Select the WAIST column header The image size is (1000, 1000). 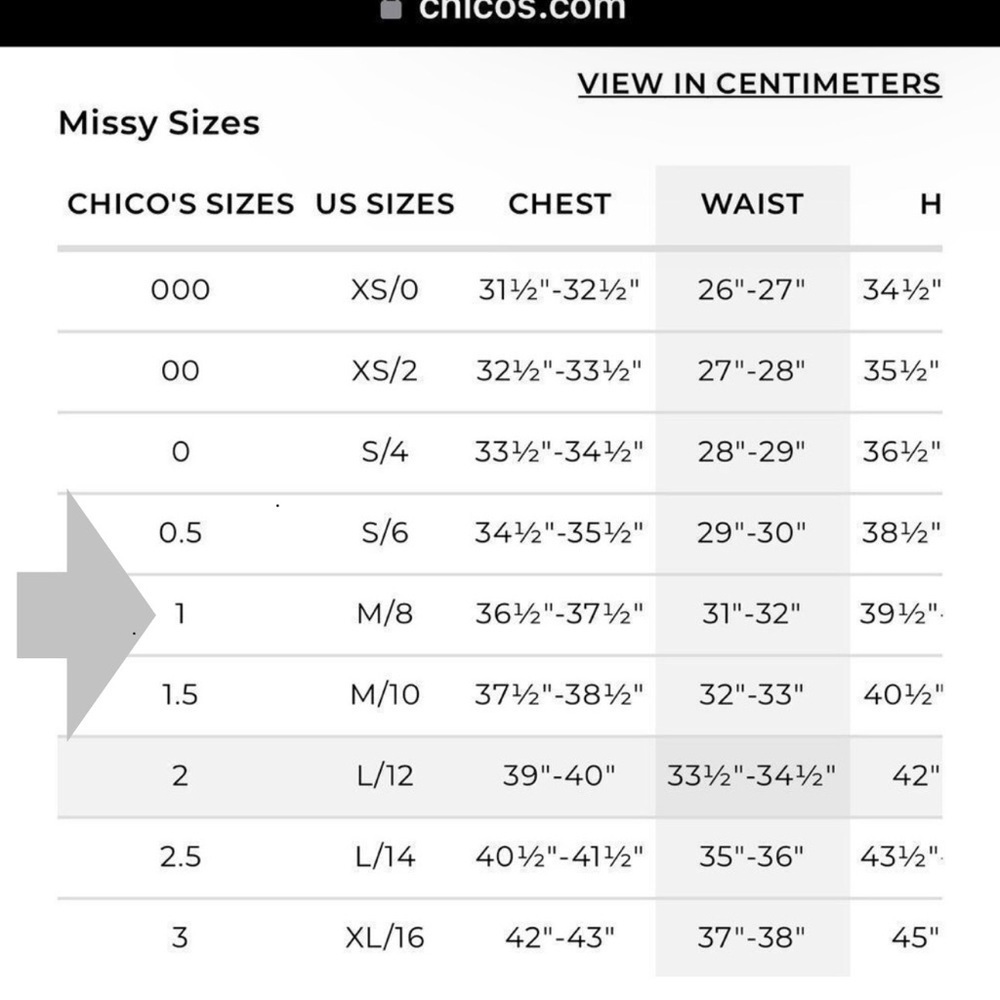click(x=752, y=204)
